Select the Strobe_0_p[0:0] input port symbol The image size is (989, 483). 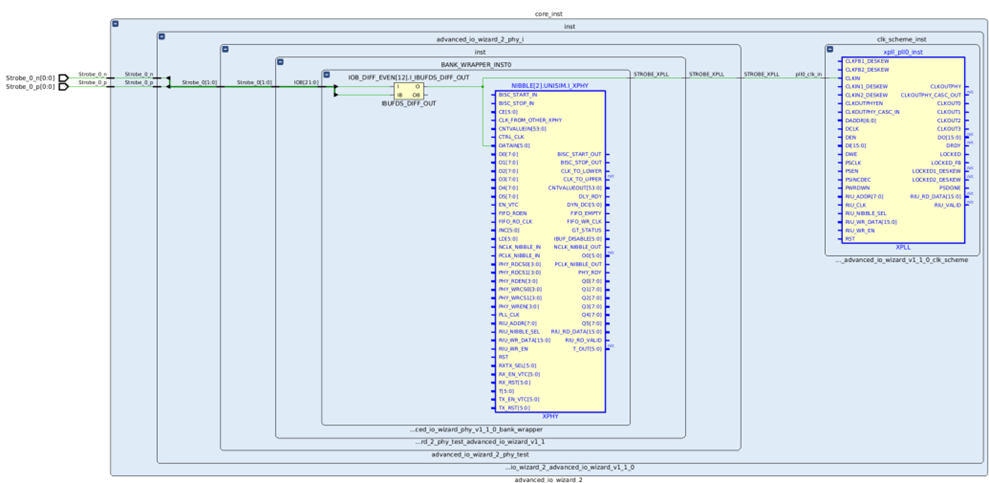pos(65,86)
